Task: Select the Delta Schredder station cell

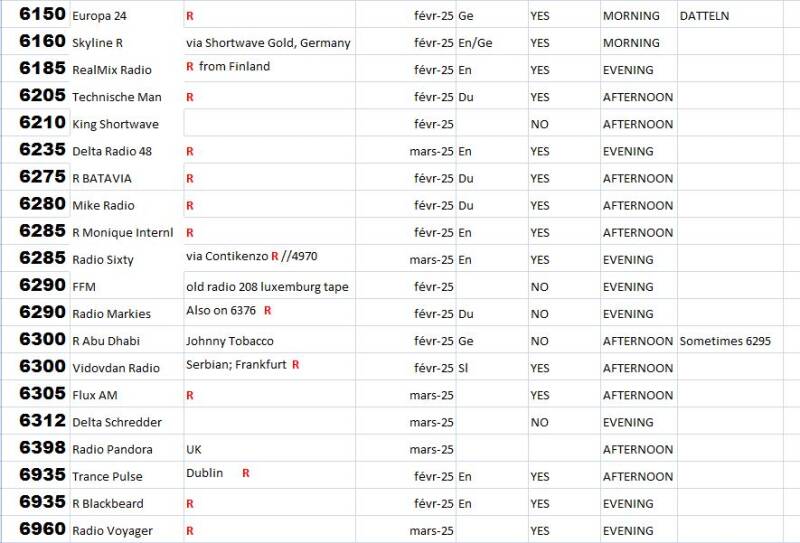Action: [x=116, y=422]
